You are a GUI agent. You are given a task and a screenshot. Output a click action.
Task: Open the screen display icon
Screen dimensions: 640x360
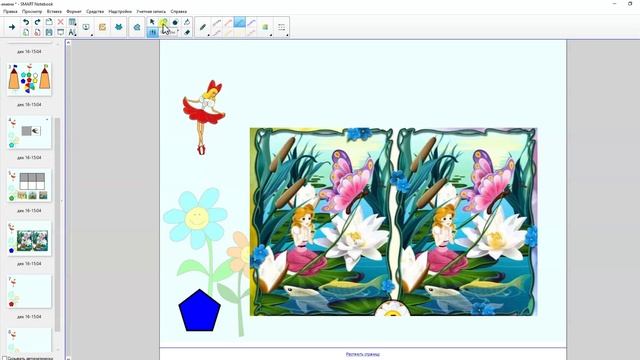60,32
